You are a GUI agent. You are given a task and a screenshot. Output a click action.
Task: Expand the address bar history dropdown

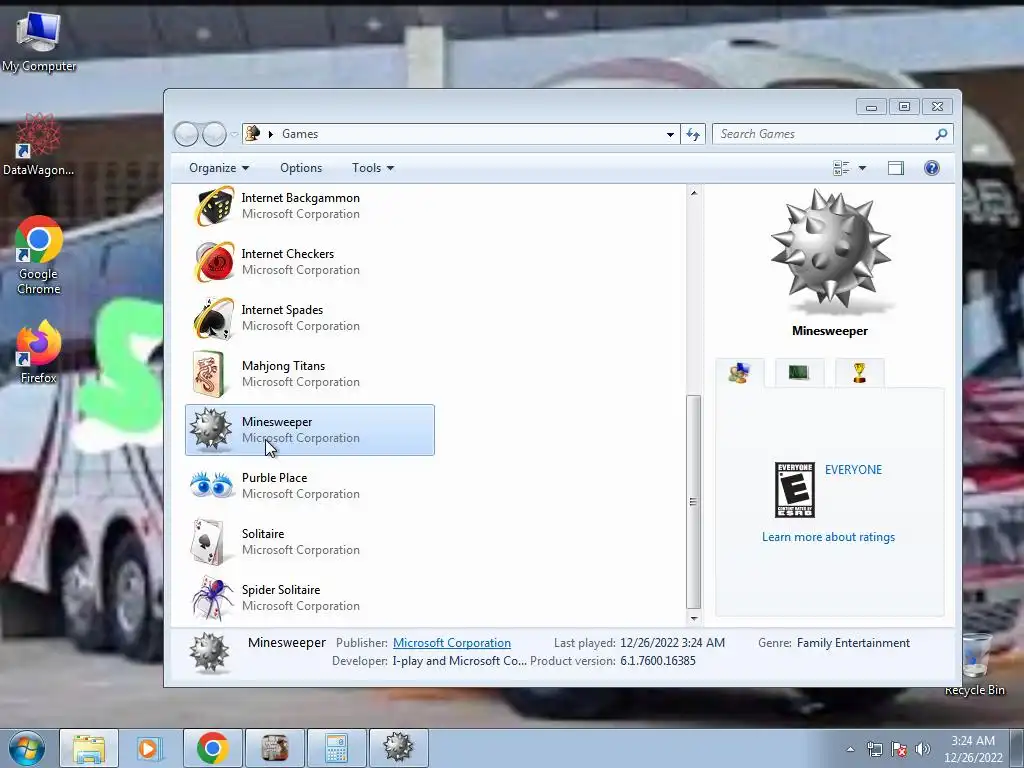click(x=670, y=135)
